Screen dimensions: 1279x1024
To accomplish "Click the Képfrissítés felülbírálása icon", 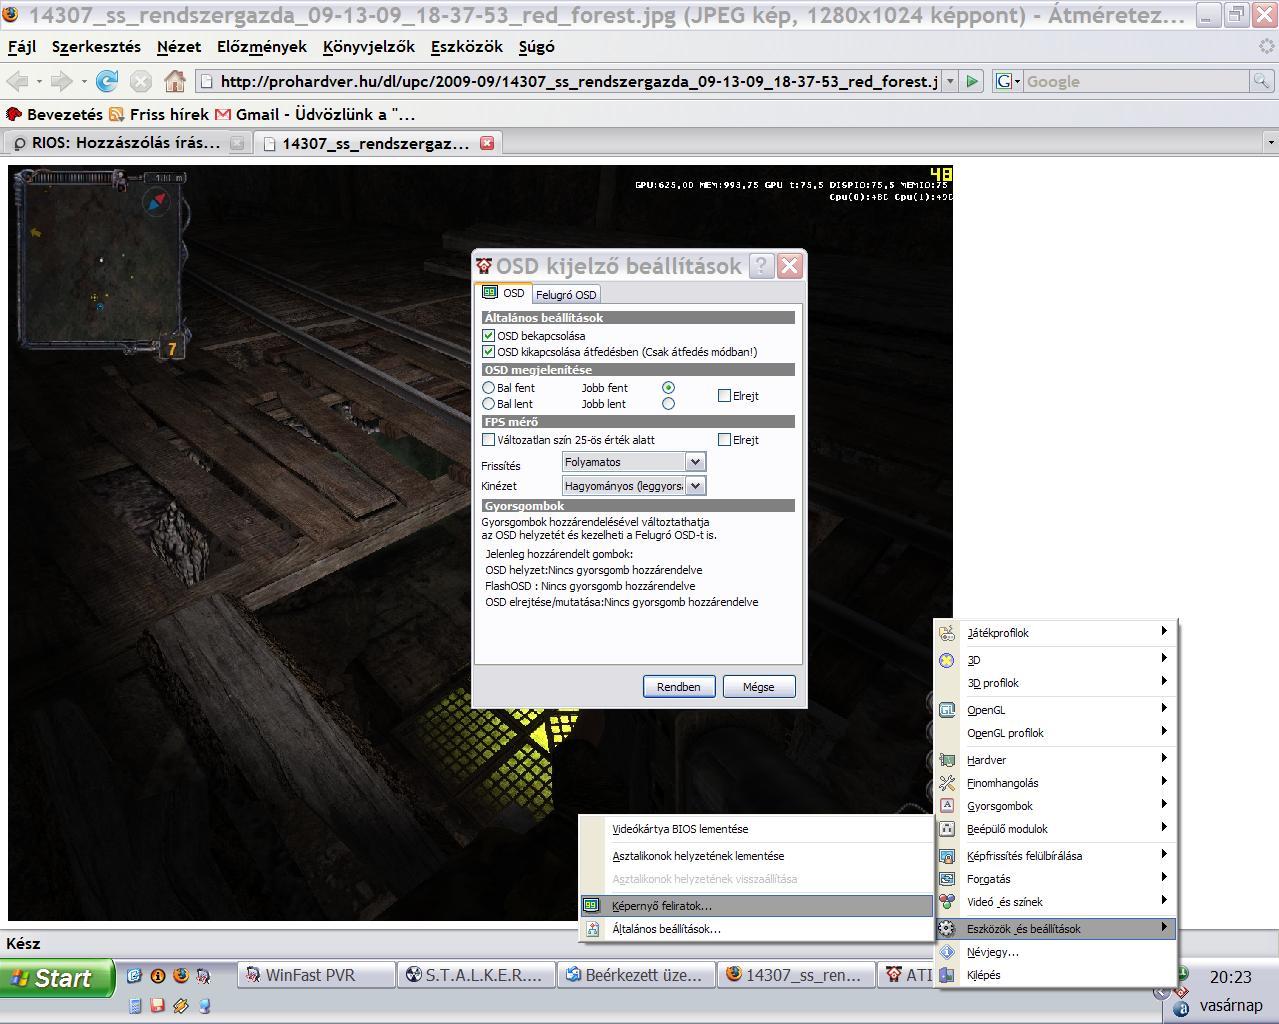I will pyautogui.click(x=947, y=856).
